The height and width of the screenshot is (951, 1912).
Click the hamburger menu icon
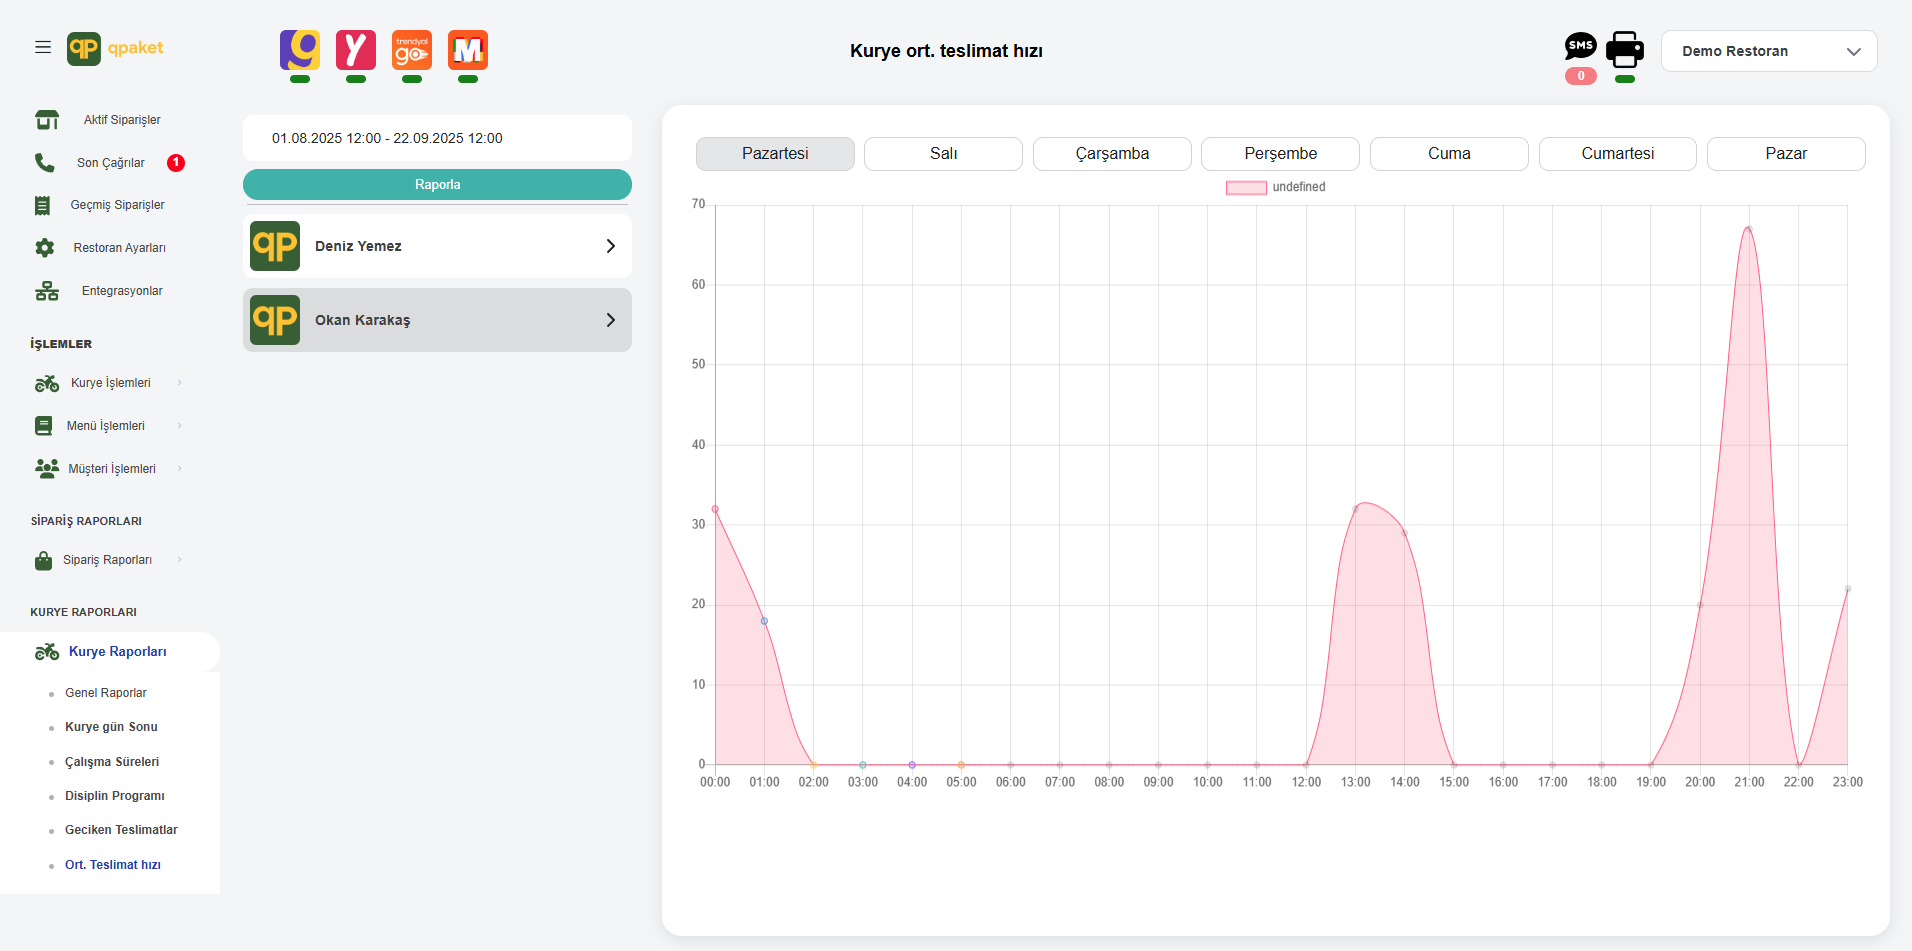coord(43,47)
